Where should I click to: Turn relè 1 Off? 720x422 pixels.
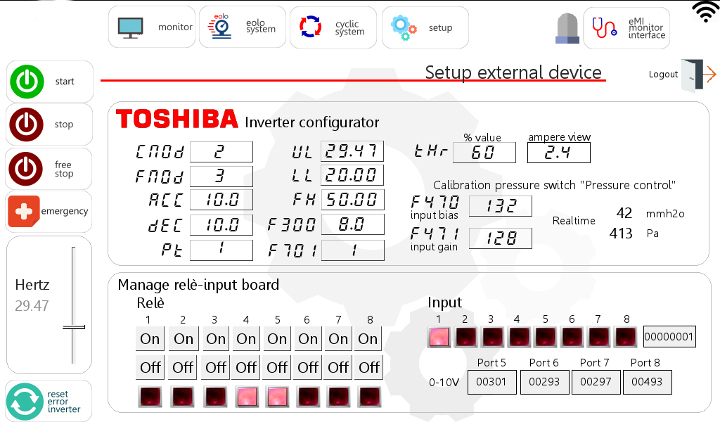(x=150, y=367)
